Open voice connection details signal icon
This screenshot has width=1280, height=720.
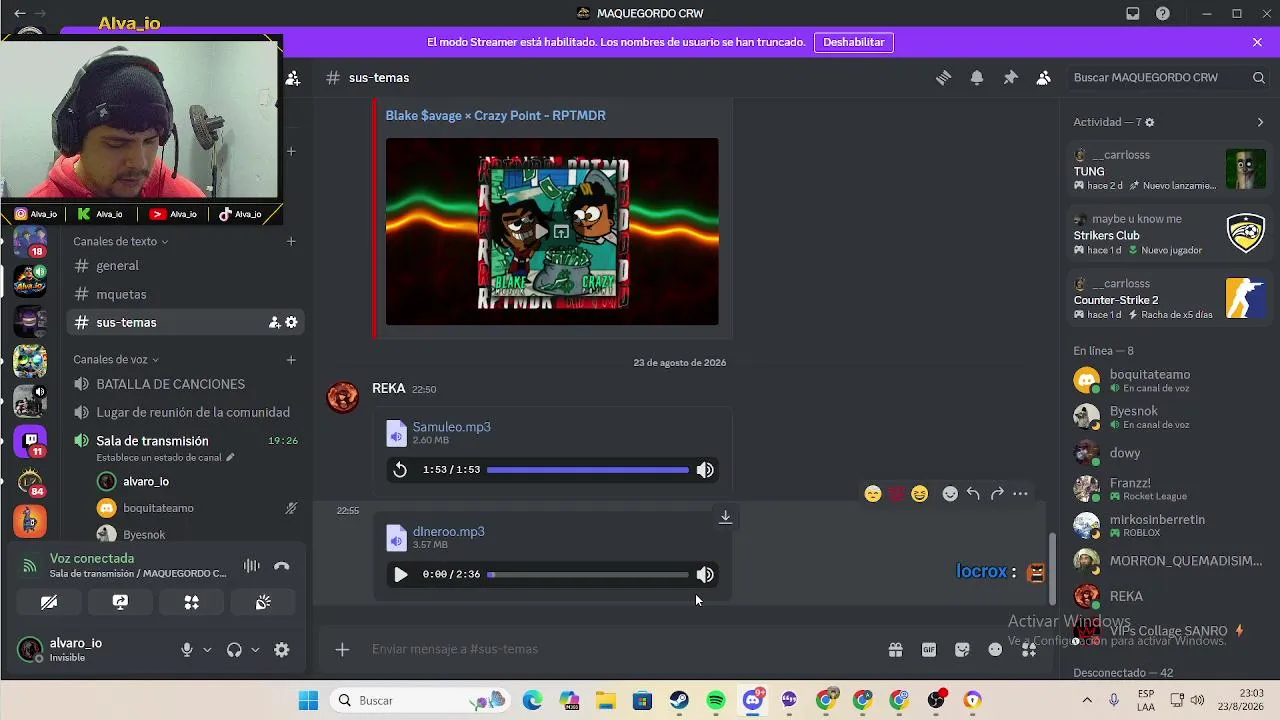coord(30,566)
